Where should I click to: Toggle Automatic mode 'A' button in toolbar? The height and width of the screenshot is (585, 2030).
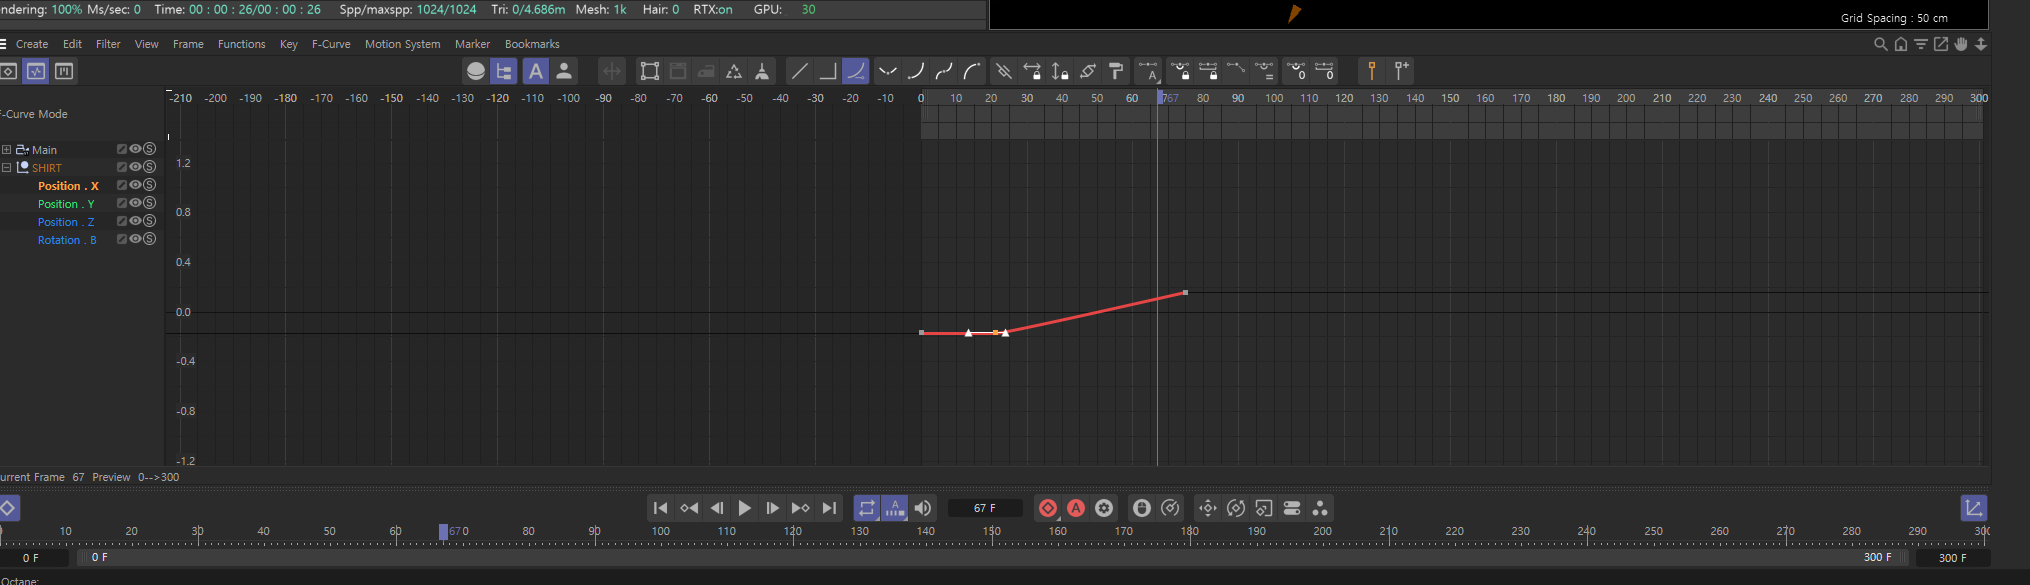536,71
